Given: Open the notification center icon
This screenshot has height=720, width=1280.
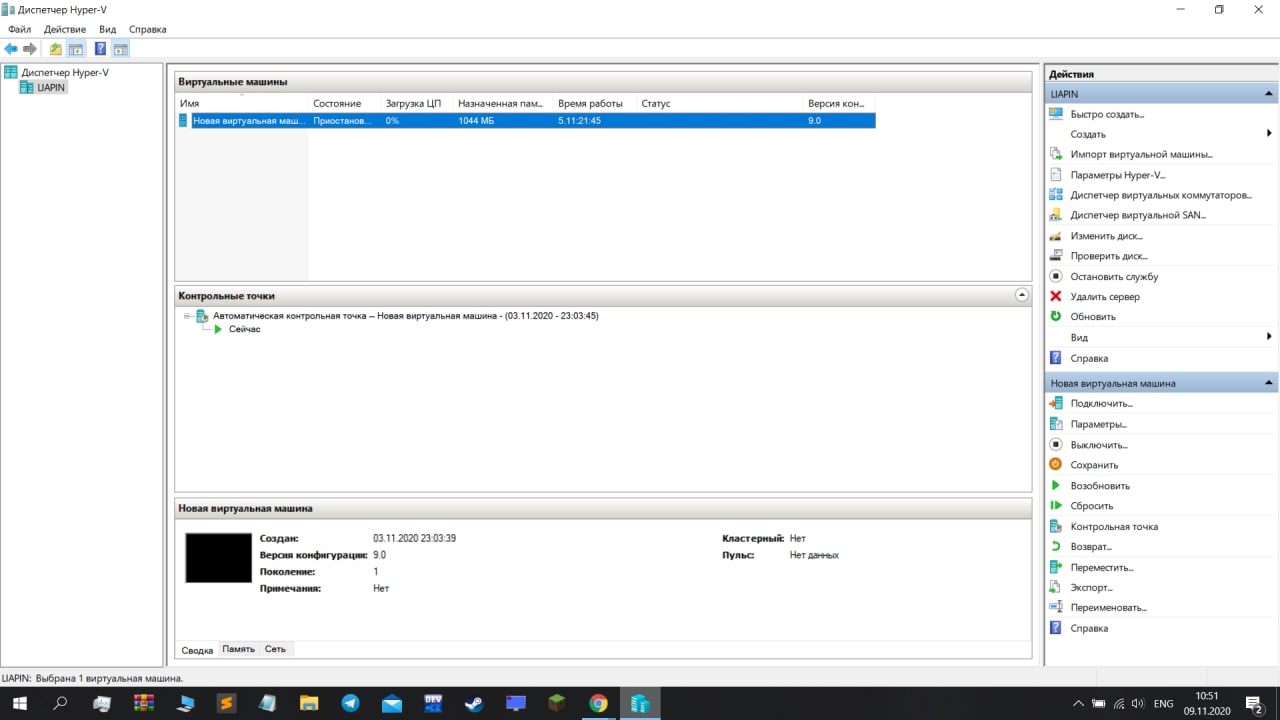Looking at the screenshot, I should (x=1254, y=704).
